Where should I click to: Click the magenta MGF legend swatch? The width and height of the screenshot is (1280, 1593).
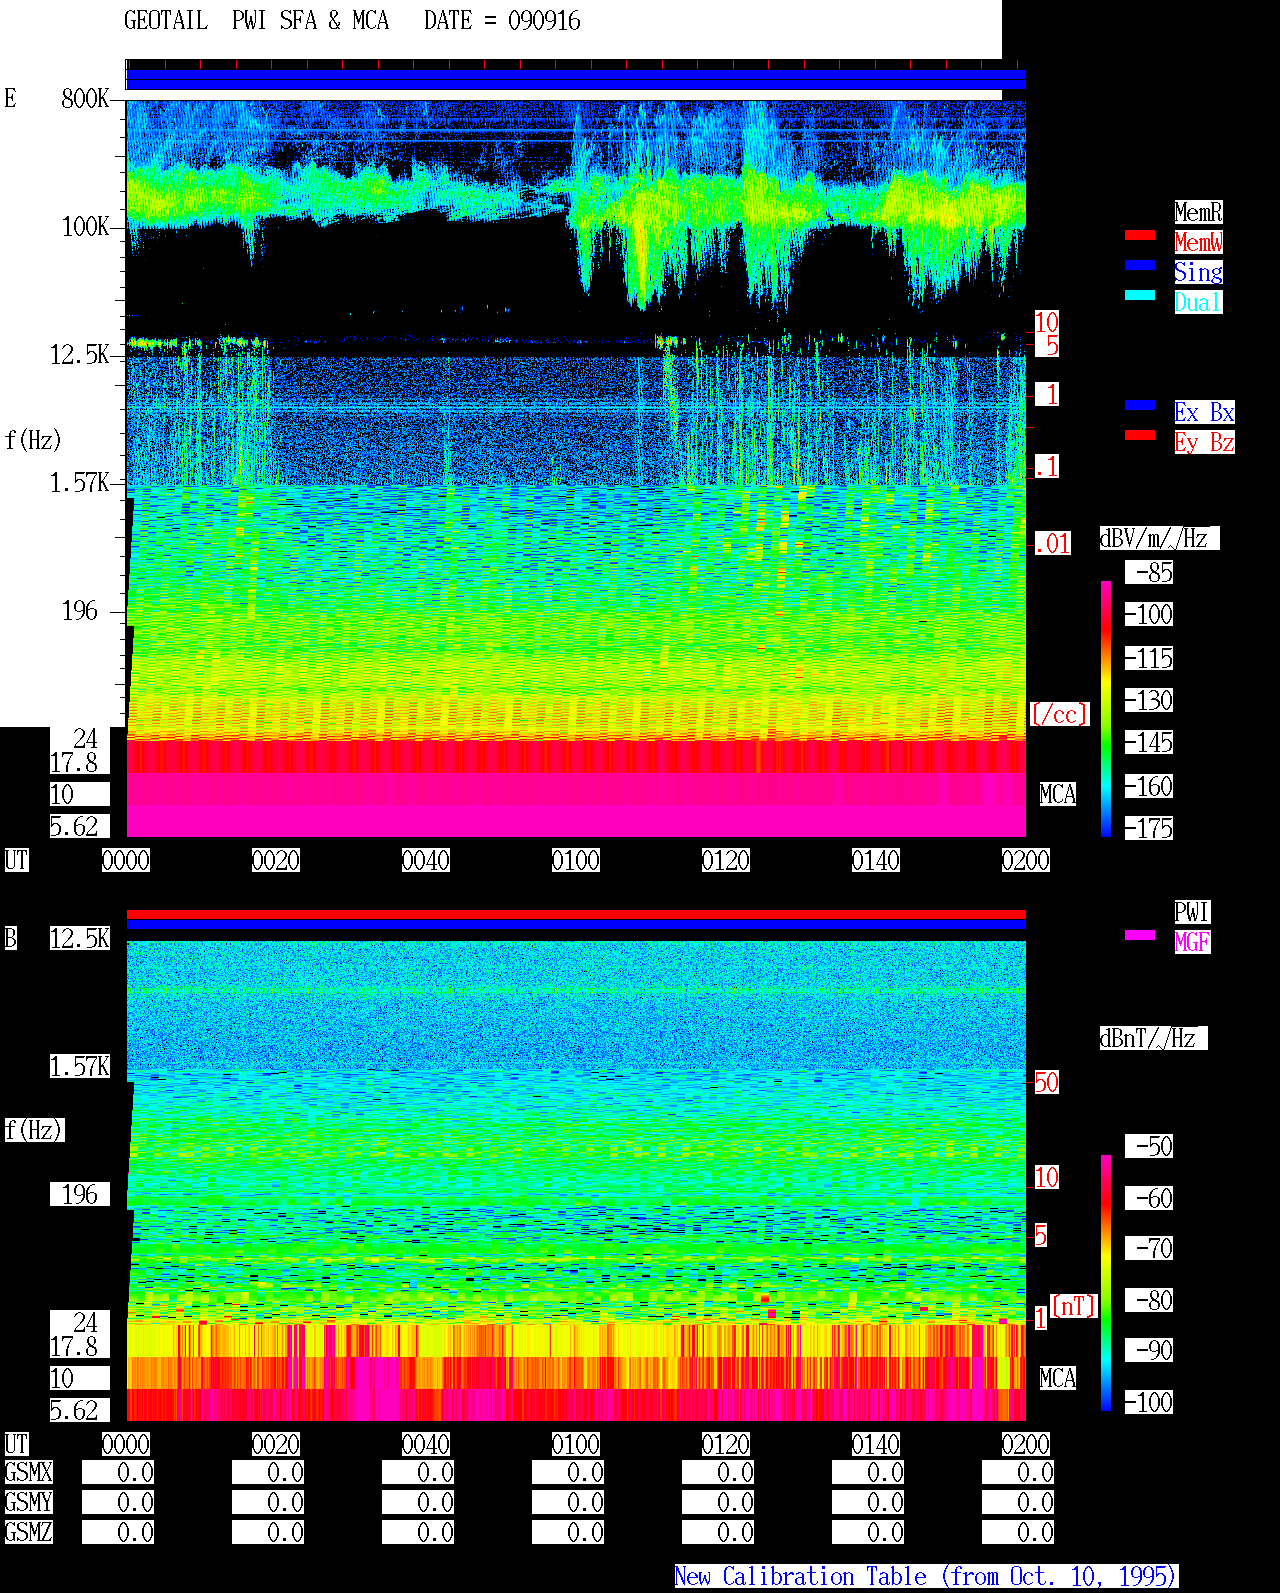1140,935
